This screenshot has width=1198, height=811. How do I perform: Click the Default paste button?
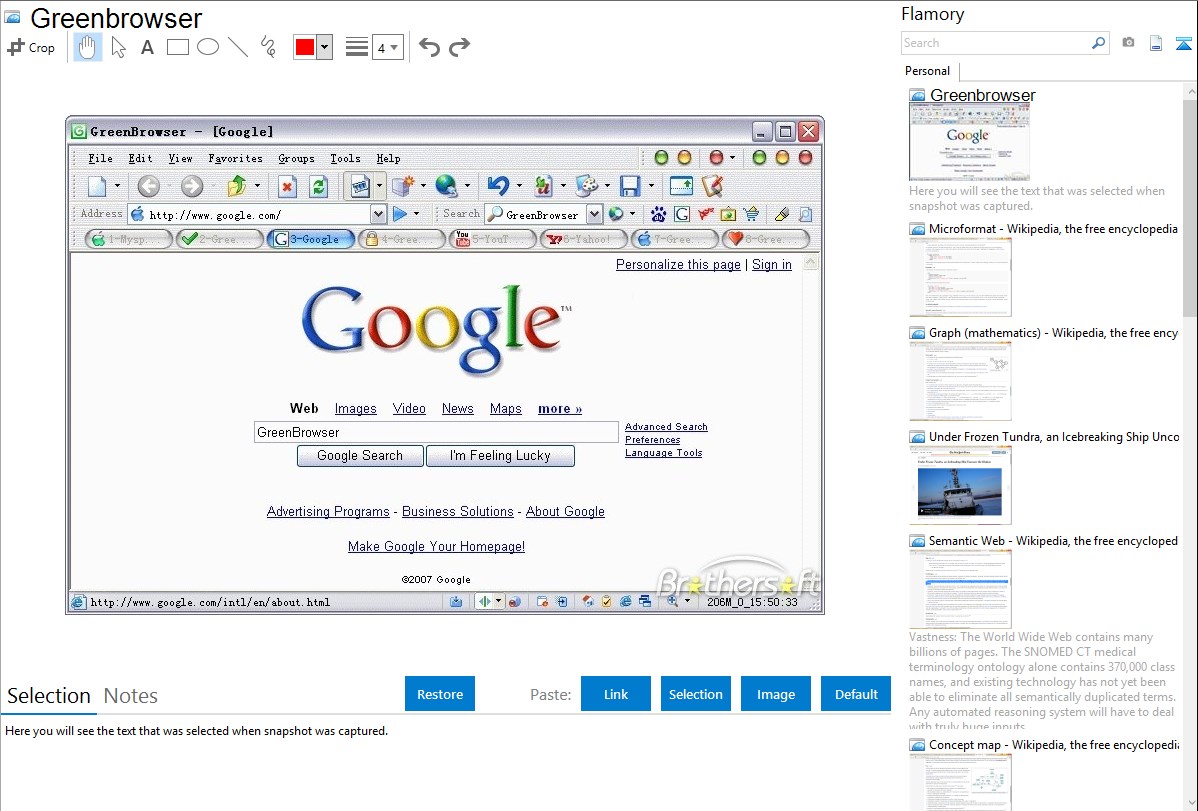pos(856,694)
